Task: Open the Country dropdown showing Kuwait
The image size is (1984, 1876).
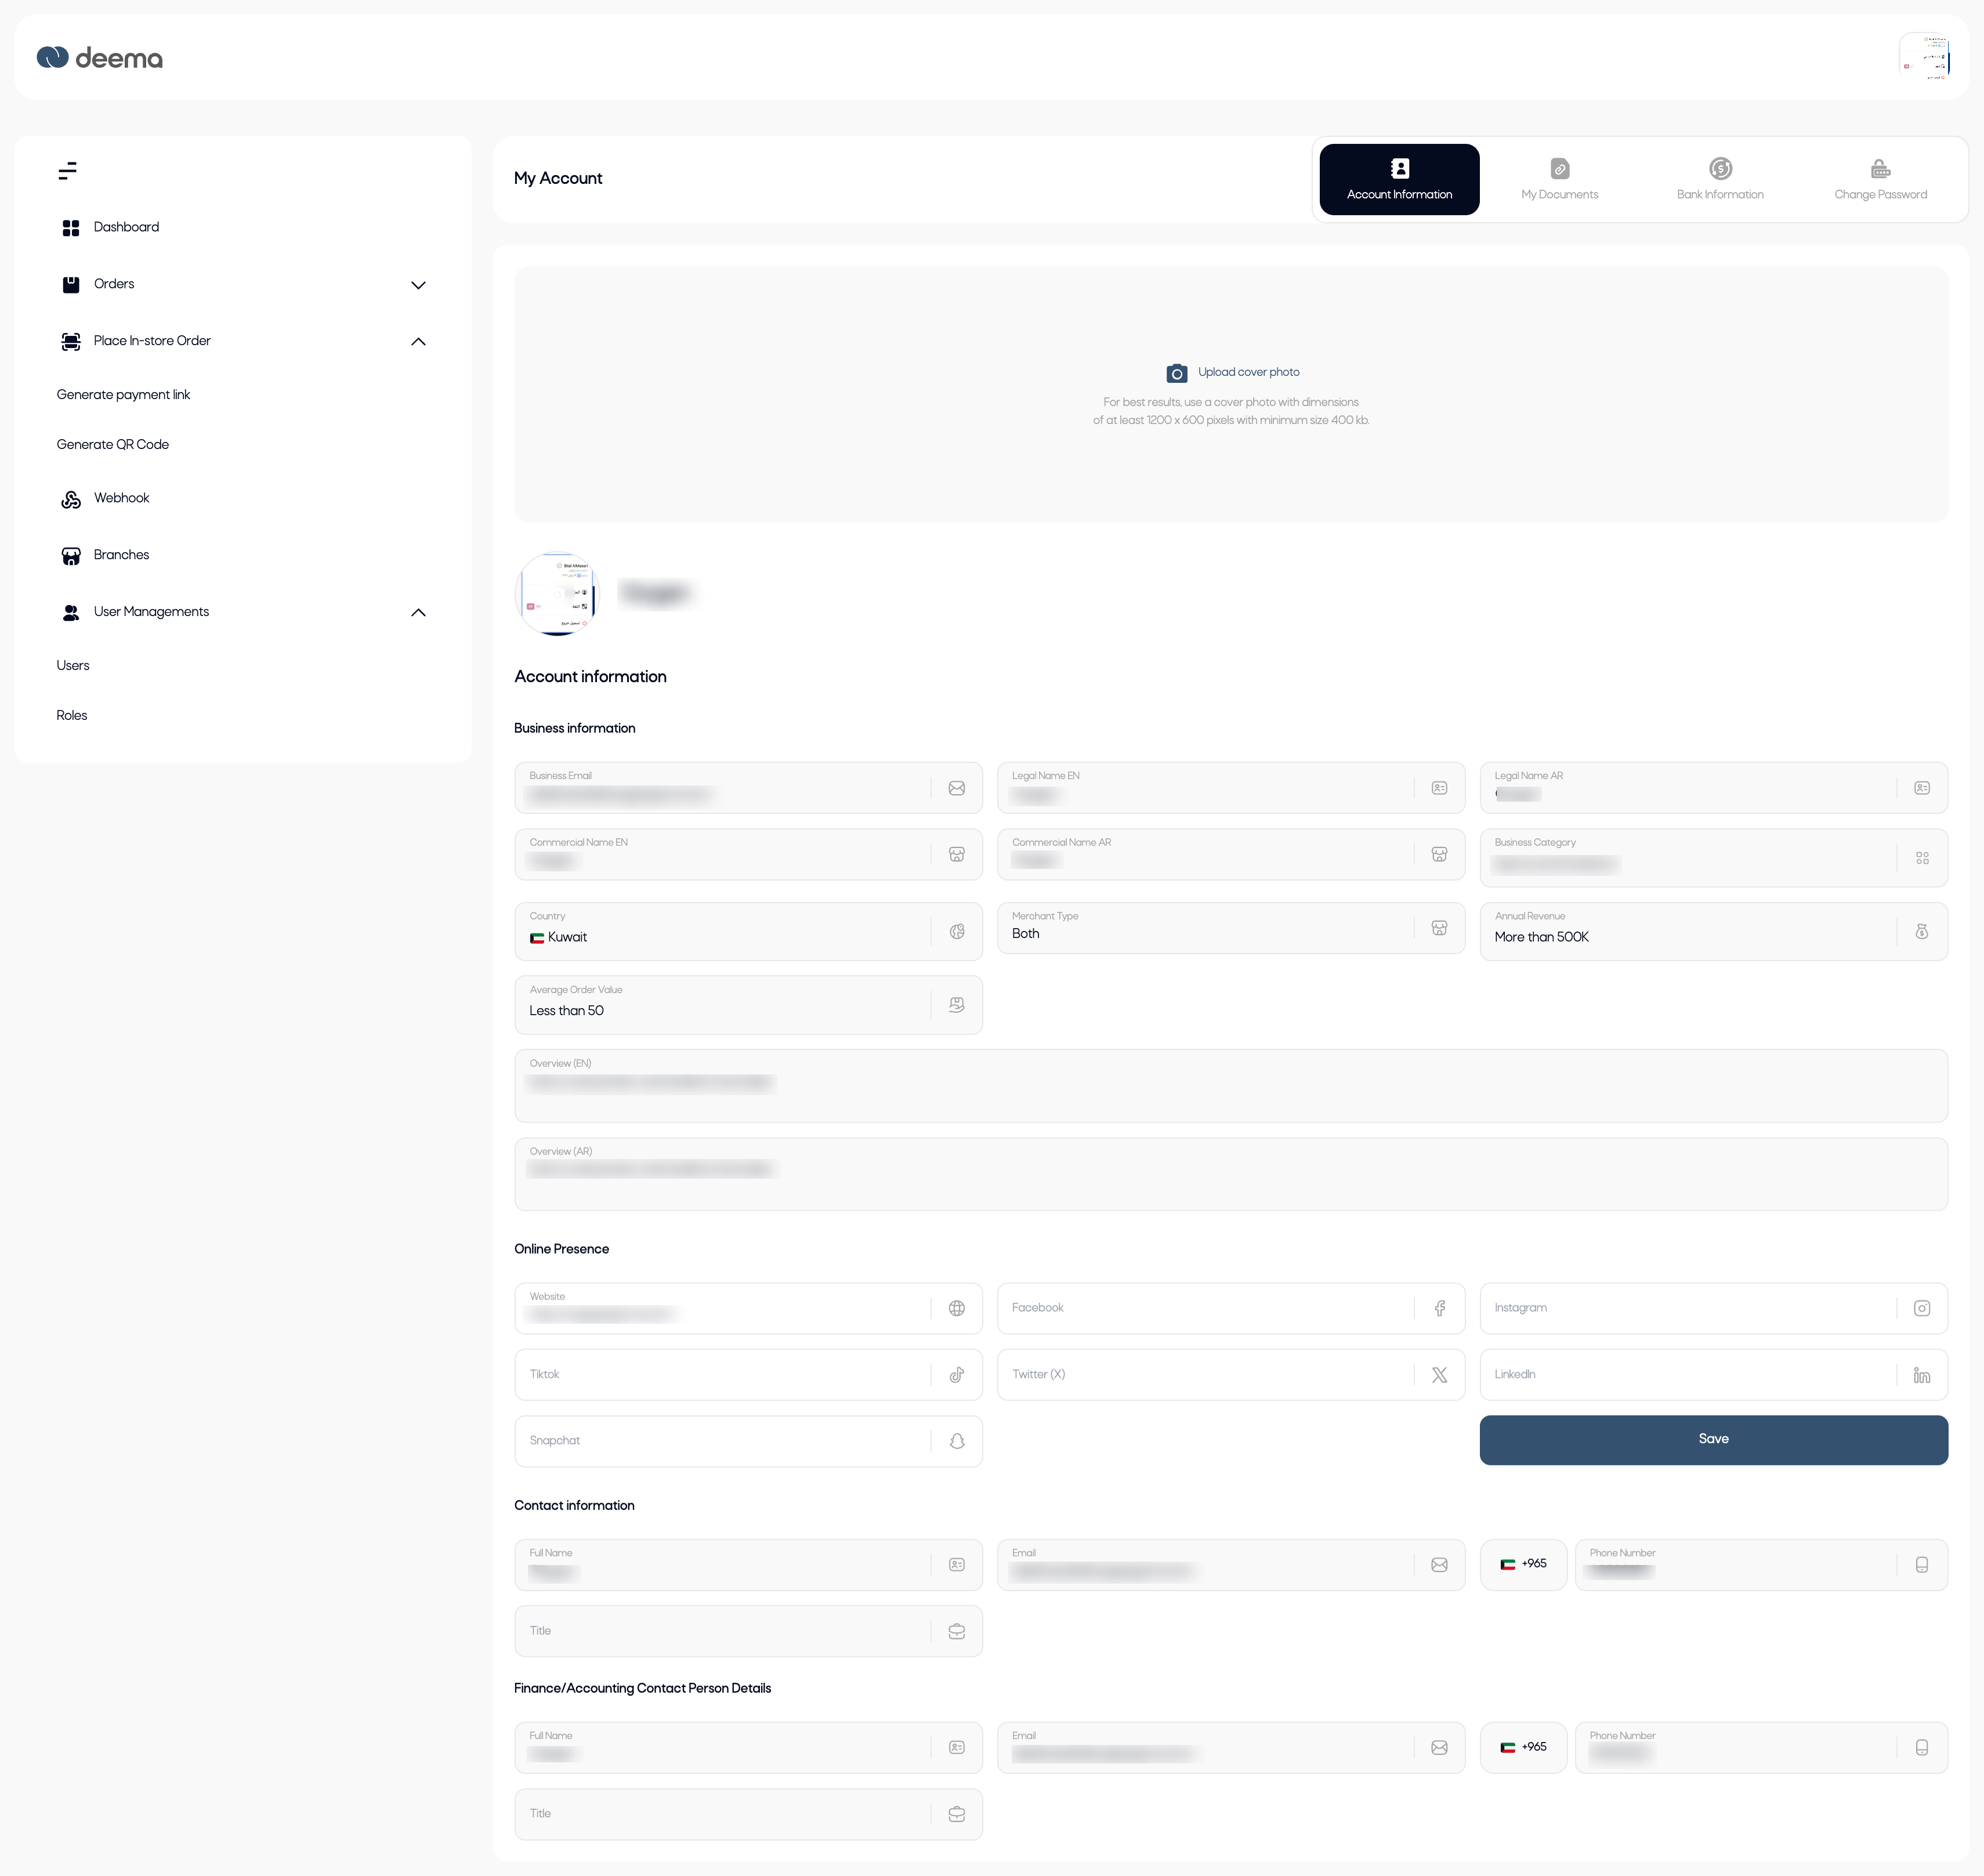Action: [730, 932]
